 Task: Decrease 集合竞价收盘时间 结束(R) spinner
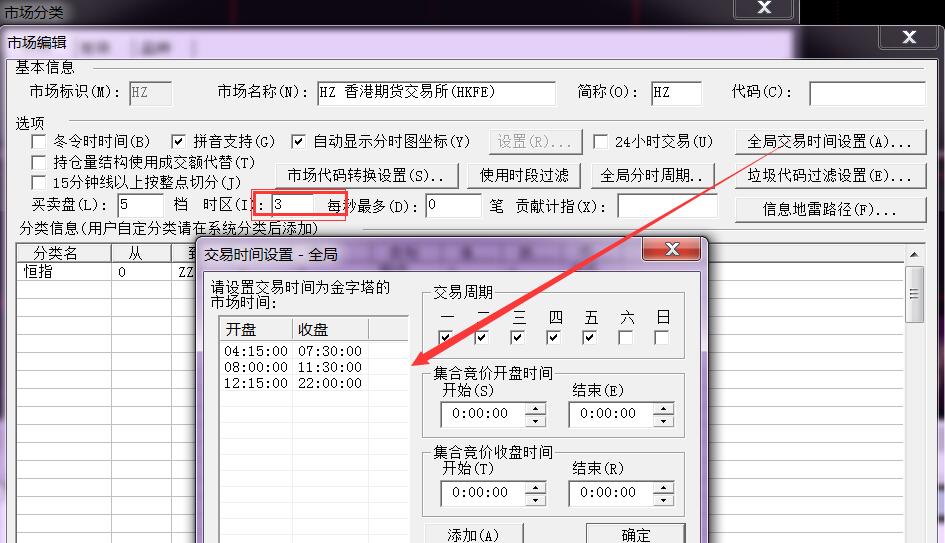[663, 500]
